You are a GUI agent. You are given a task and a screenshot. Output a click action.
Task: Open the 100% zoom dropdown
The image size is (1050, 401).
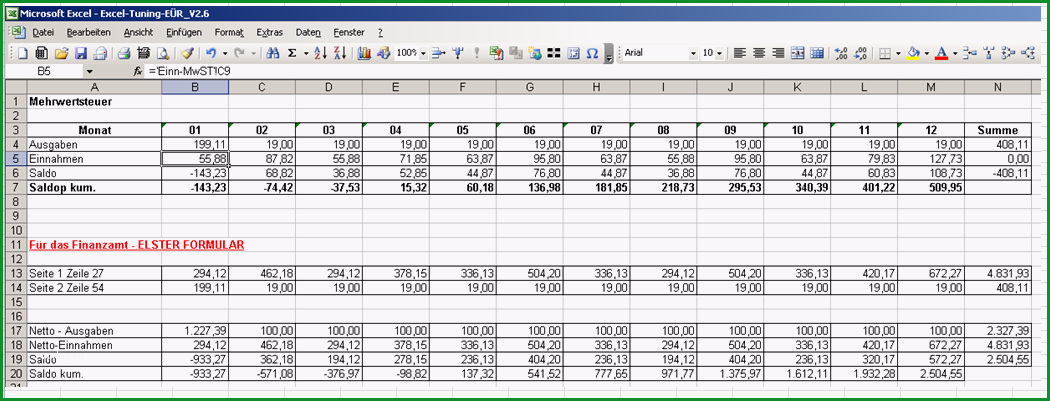pyautogui.click(x=423, y=54)
